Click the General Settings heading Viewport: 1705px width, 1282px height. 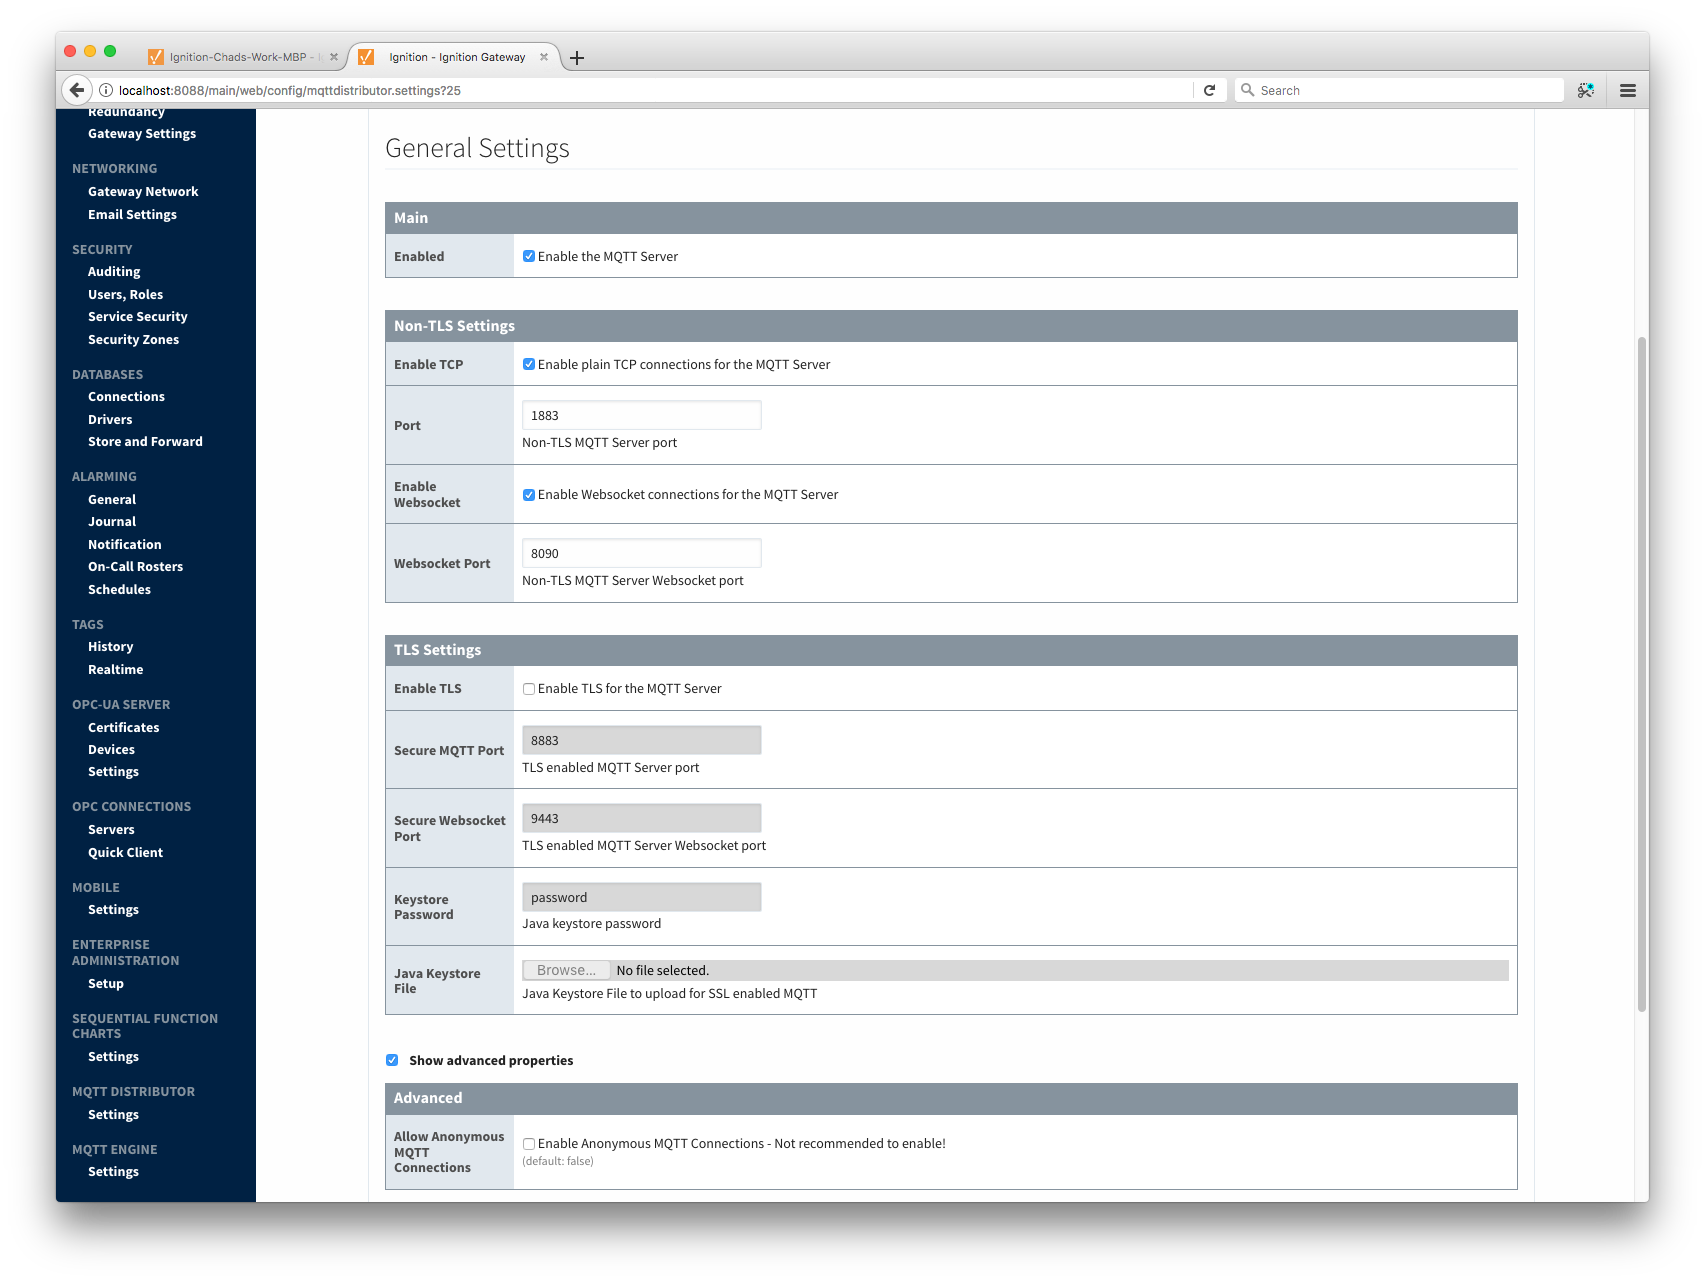click(x=477, y=148)
